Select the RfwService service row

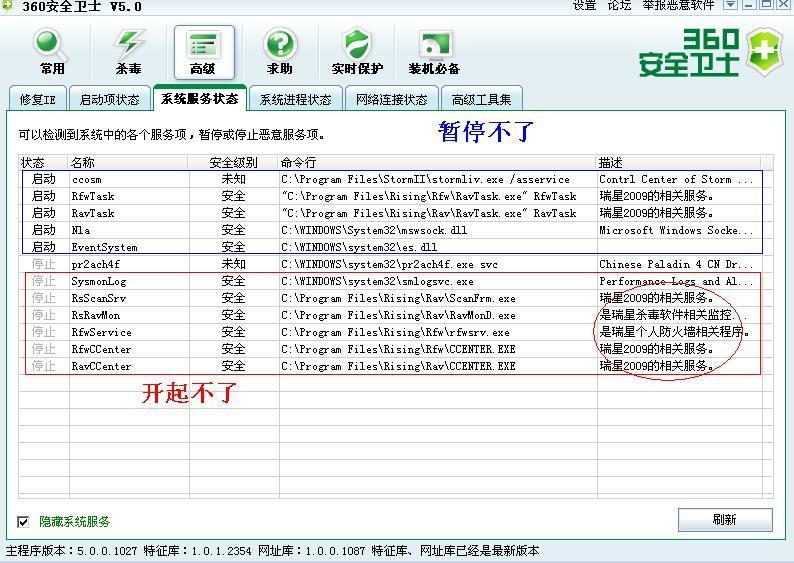click(x=392, y=332)
